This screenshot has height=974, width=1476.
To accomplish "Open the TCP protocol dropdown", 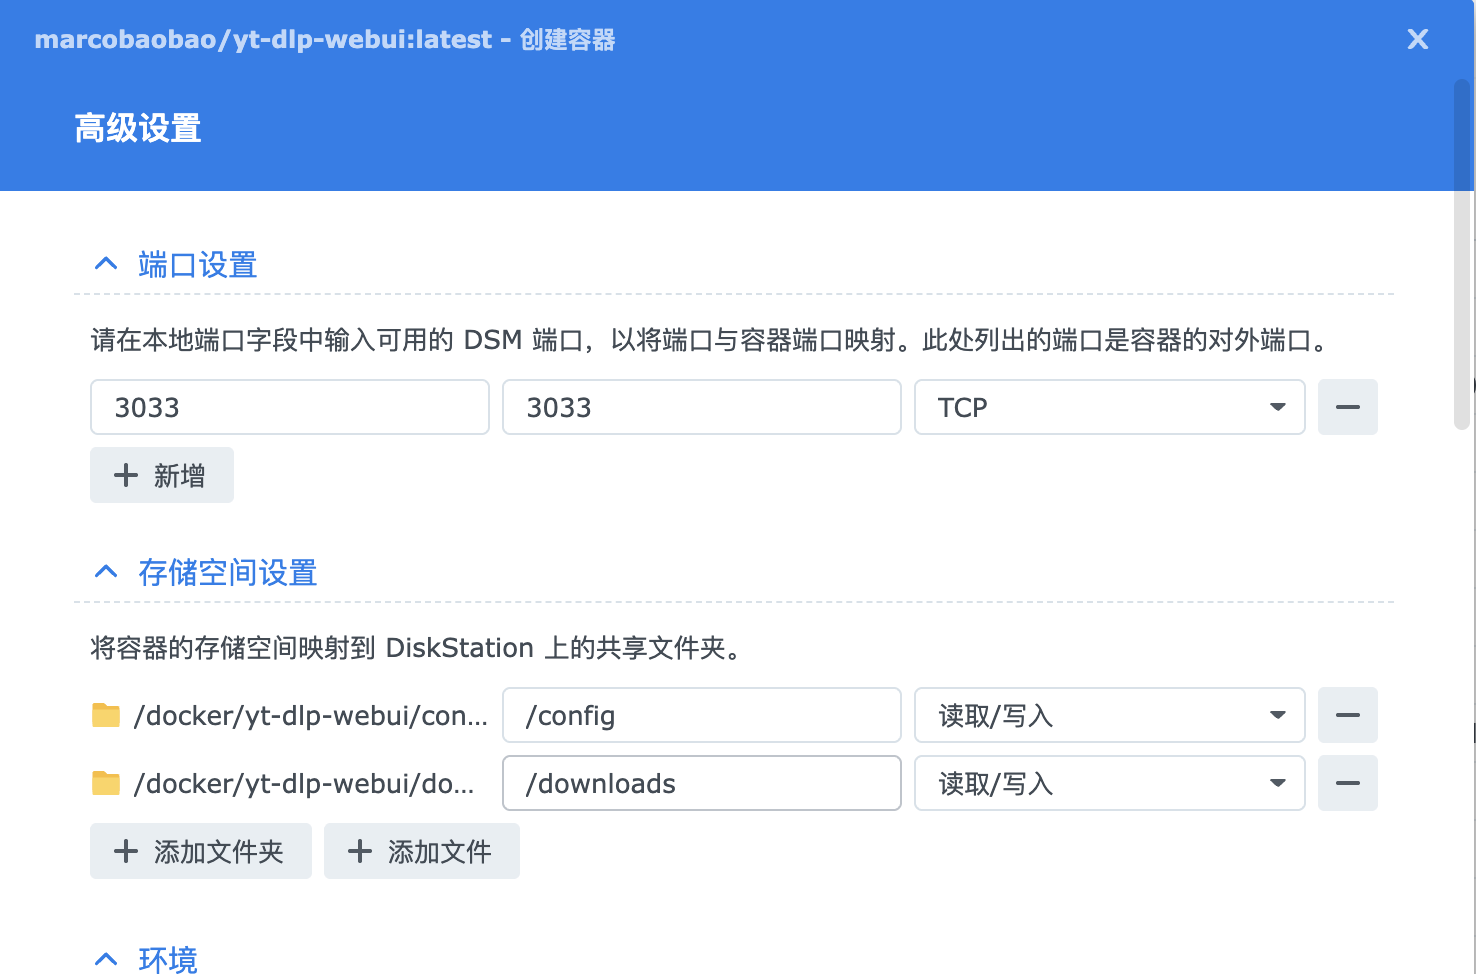I will (x=1109, y=407).
